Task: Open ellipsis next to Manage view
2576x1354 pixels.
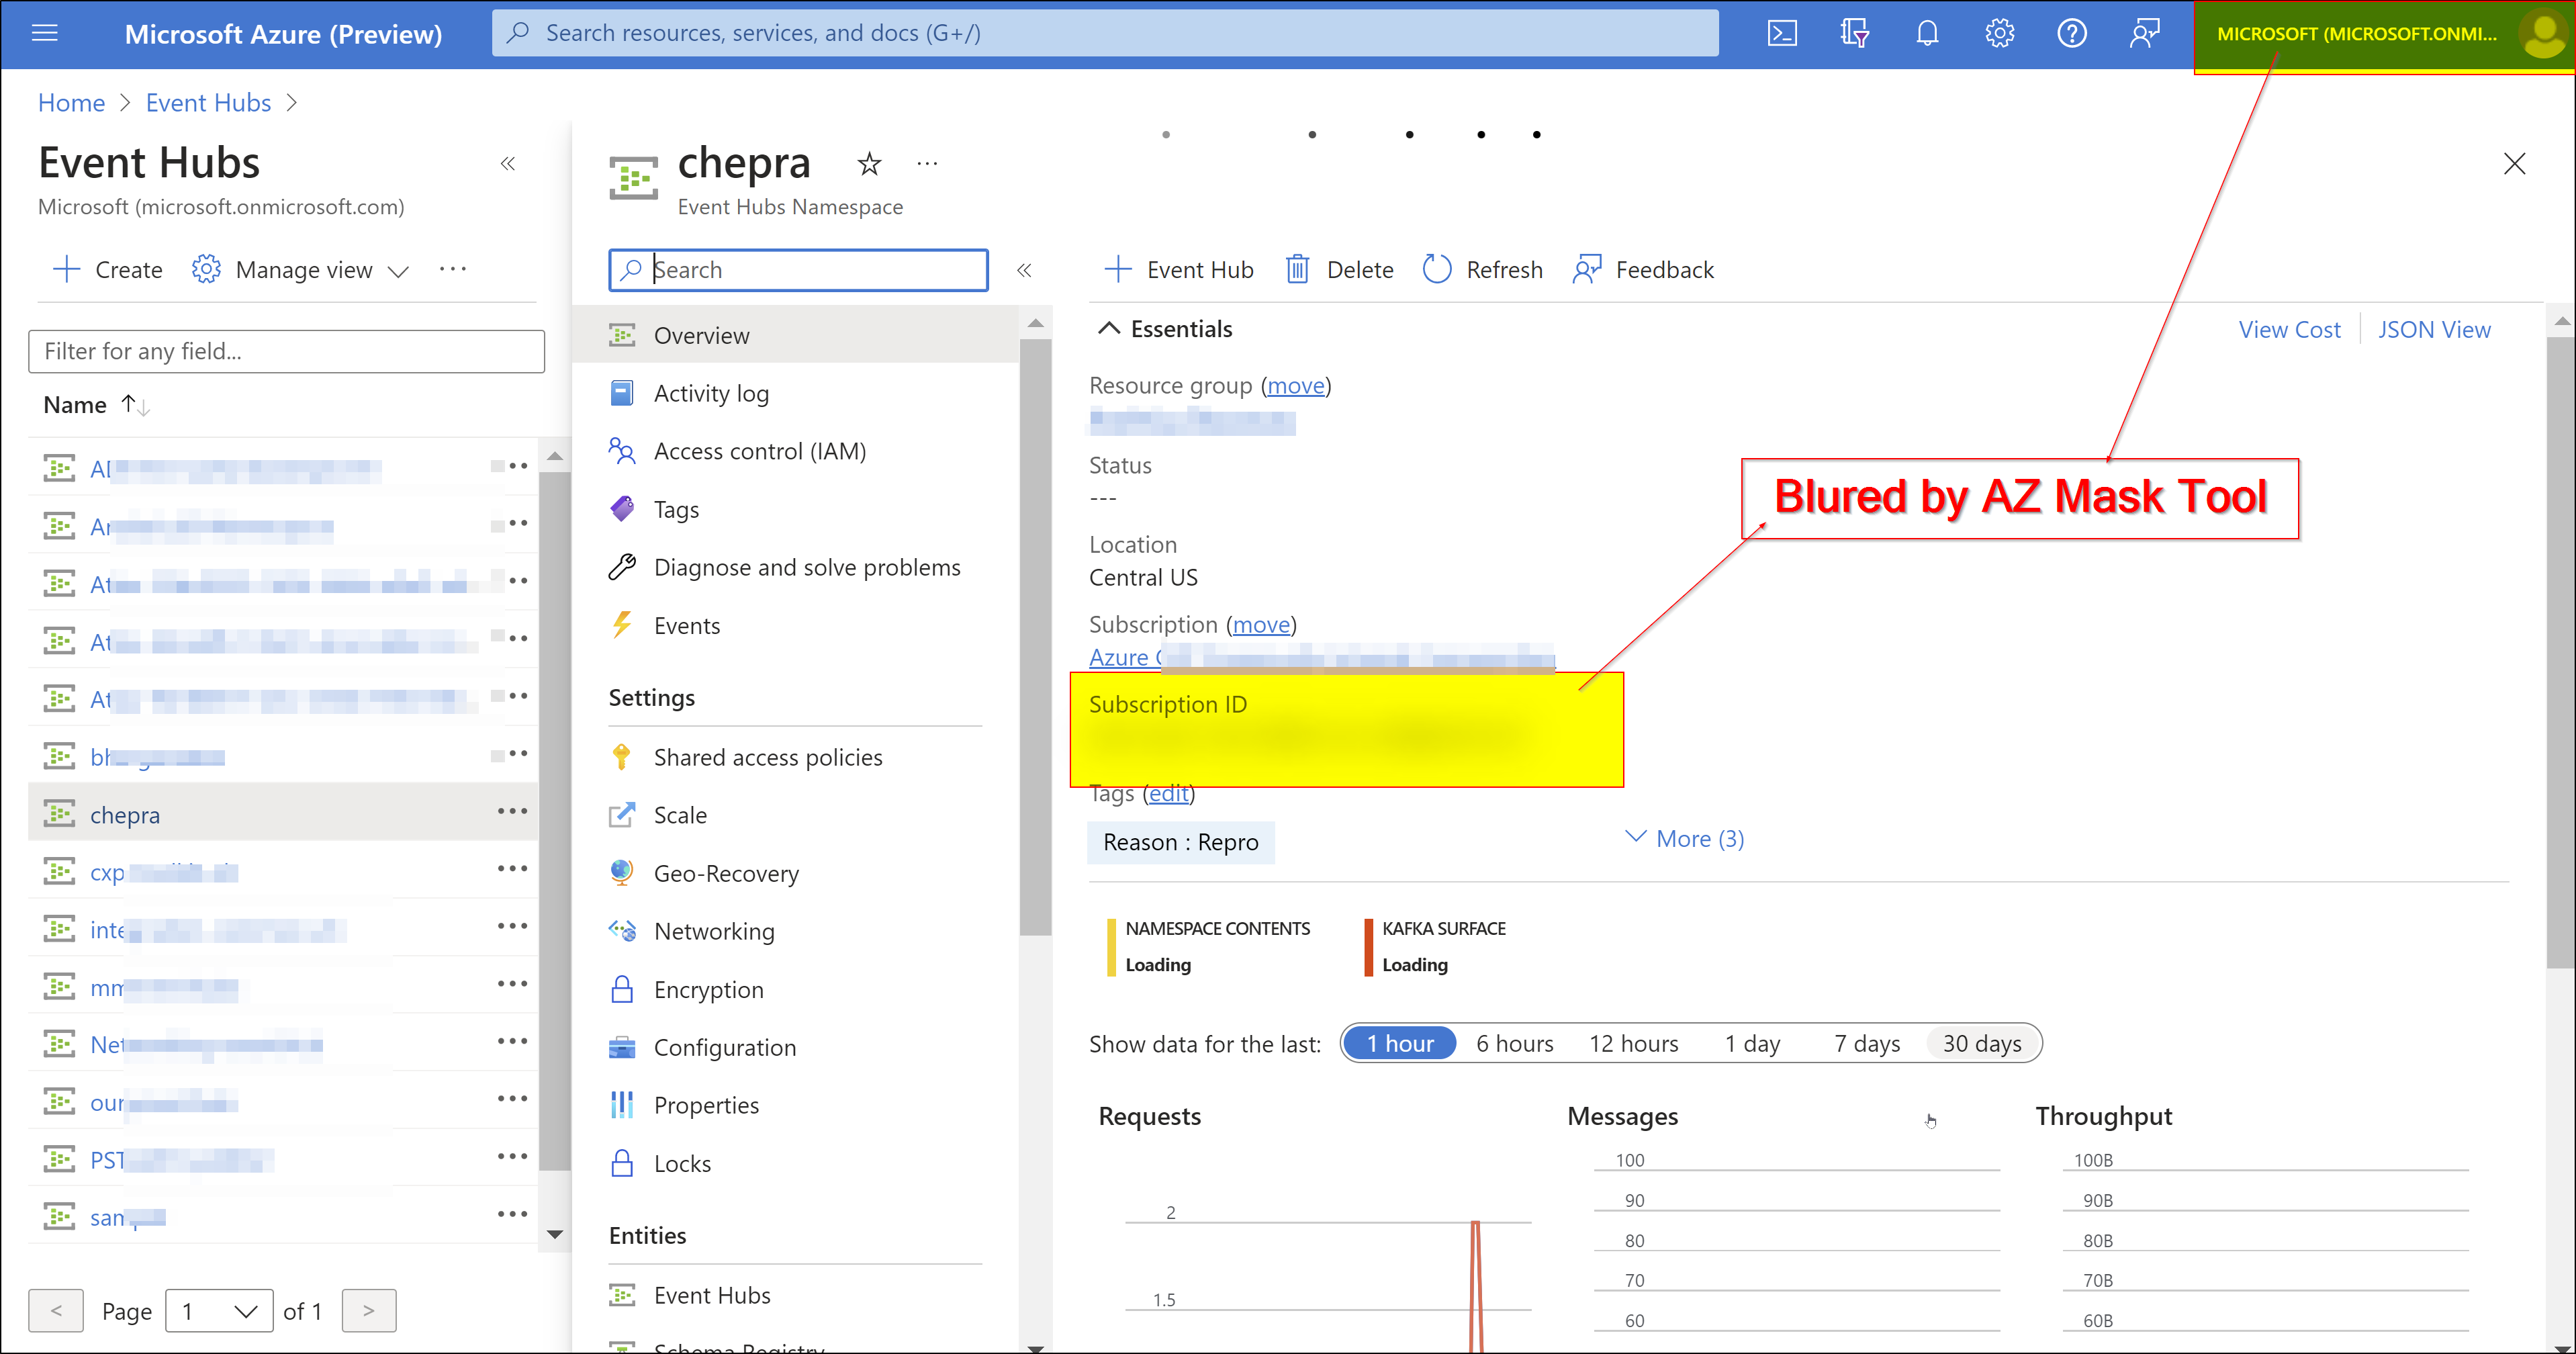Action: tap(453, 269)
